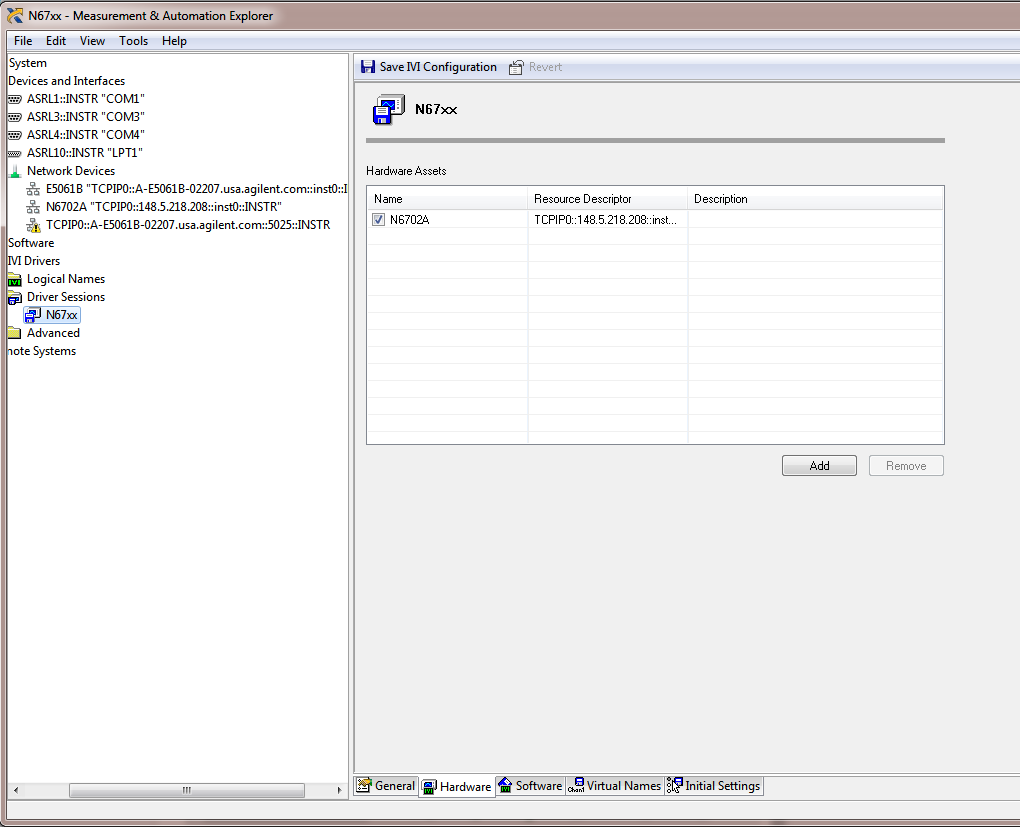The width and height of the screenshot is (1020, 827).
Task: Click the warning icon beside TCPIP0 5025 entry
Action: tap(33, 225)
